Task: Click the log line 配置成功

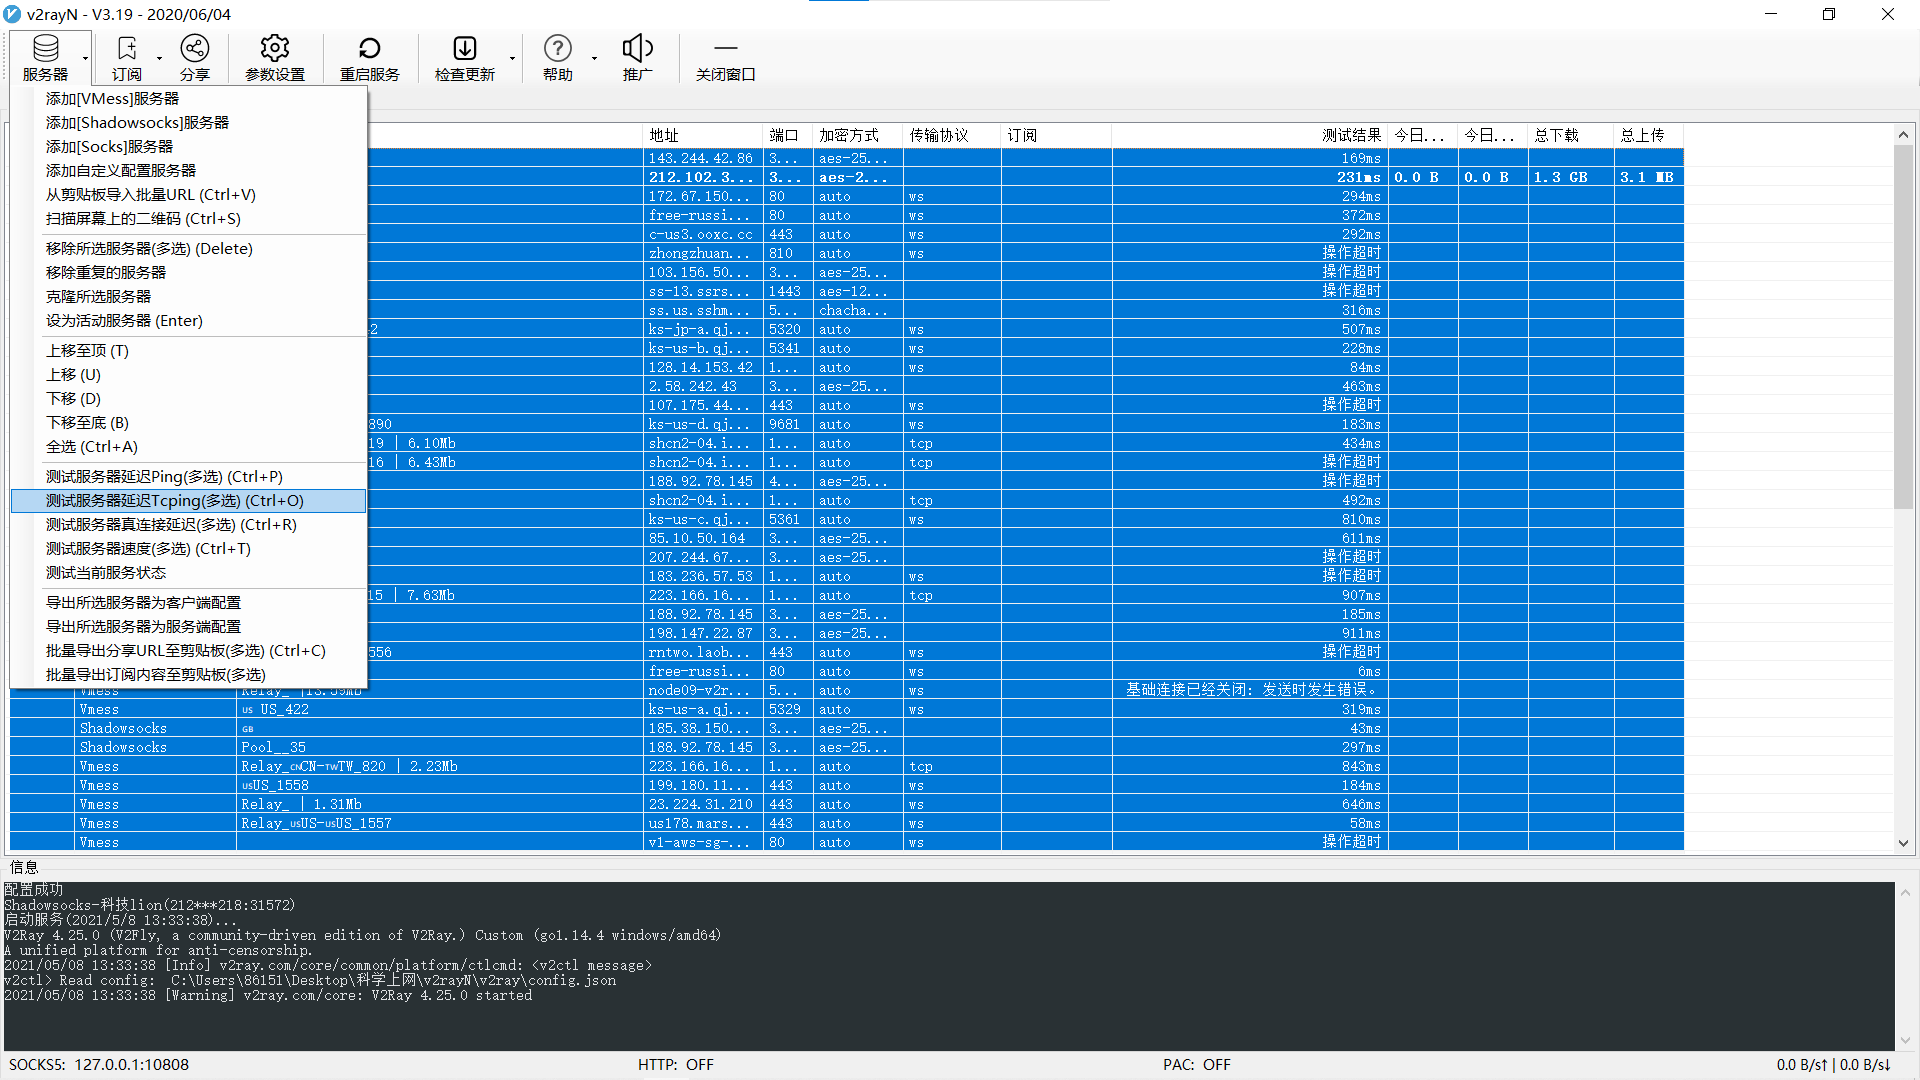Action: 34,889
